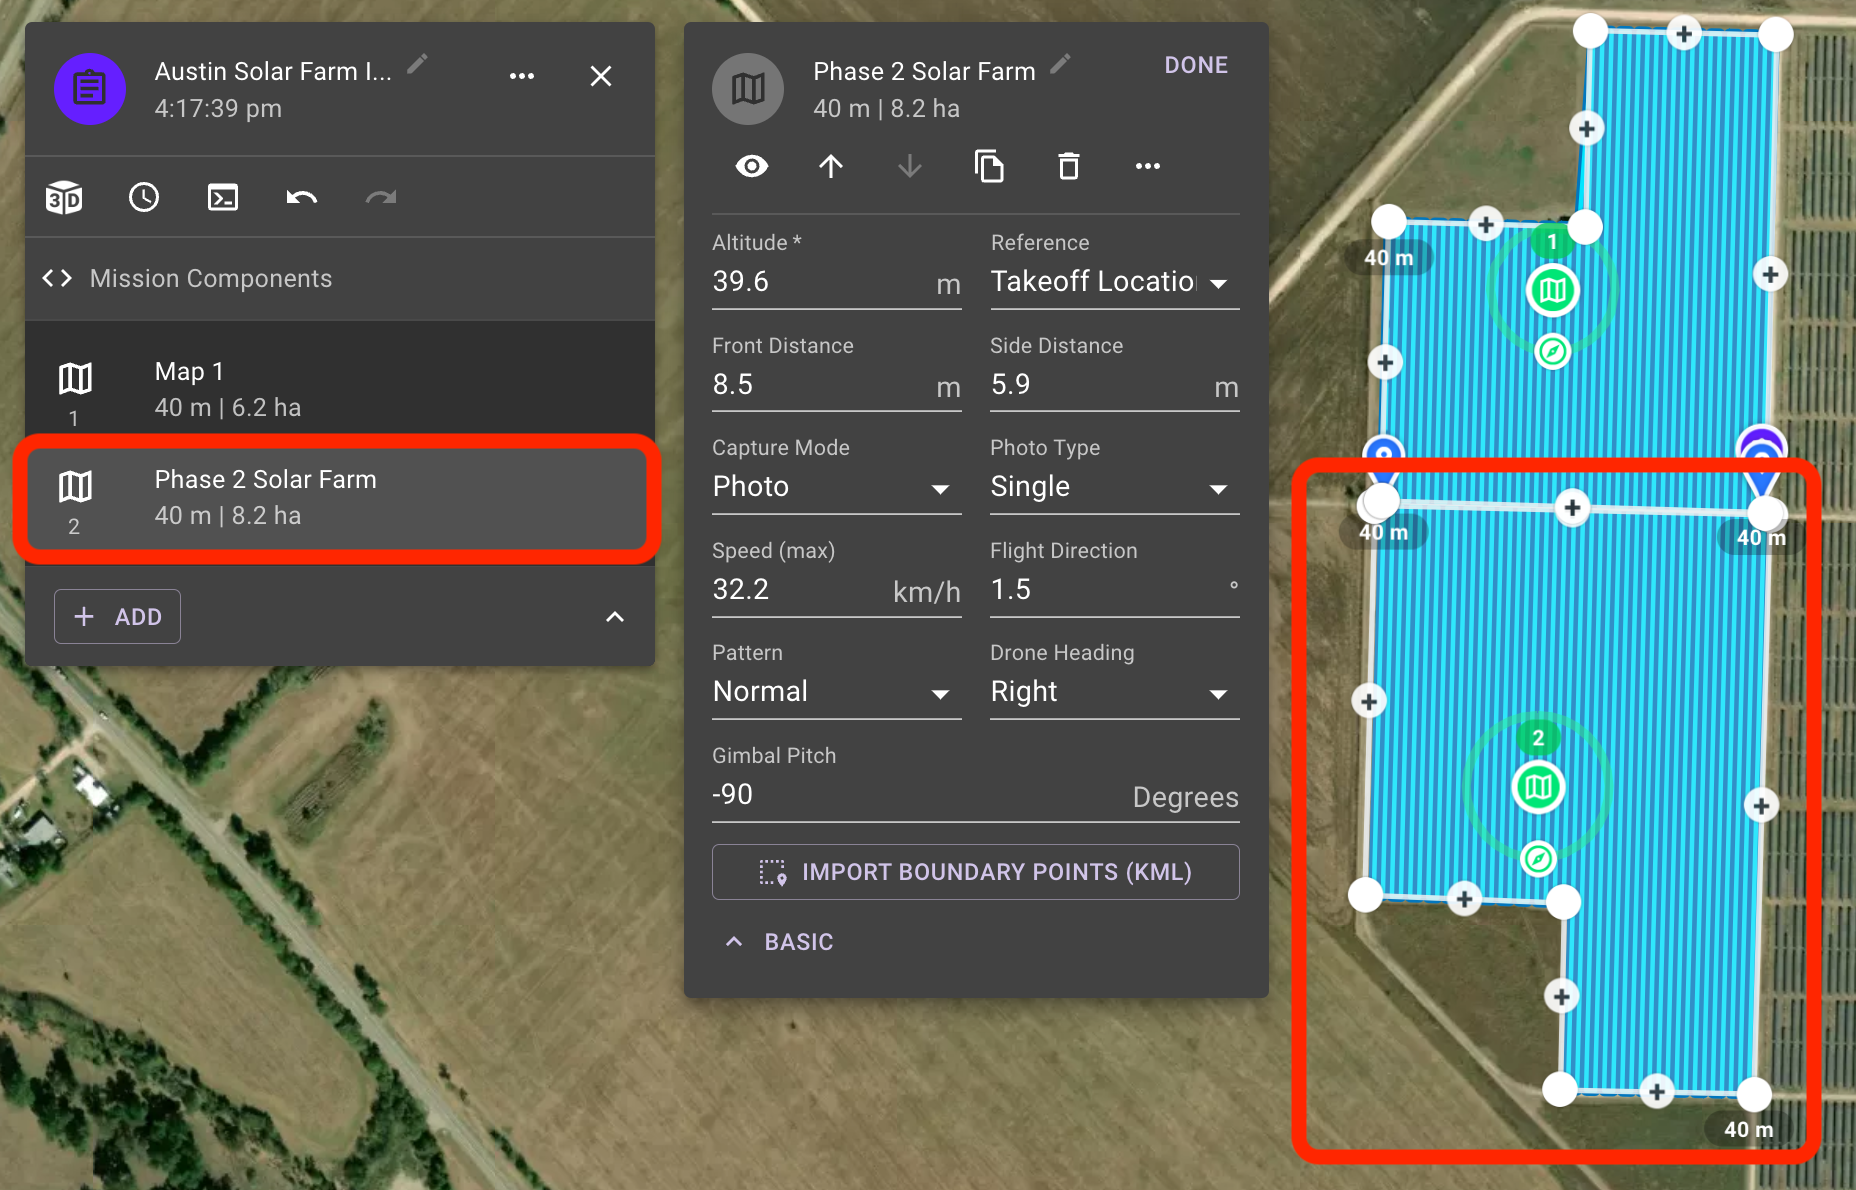Select the Phase 2 Solar Farm component
The width and height of the screenshot is (1856, 1190).
340,498
